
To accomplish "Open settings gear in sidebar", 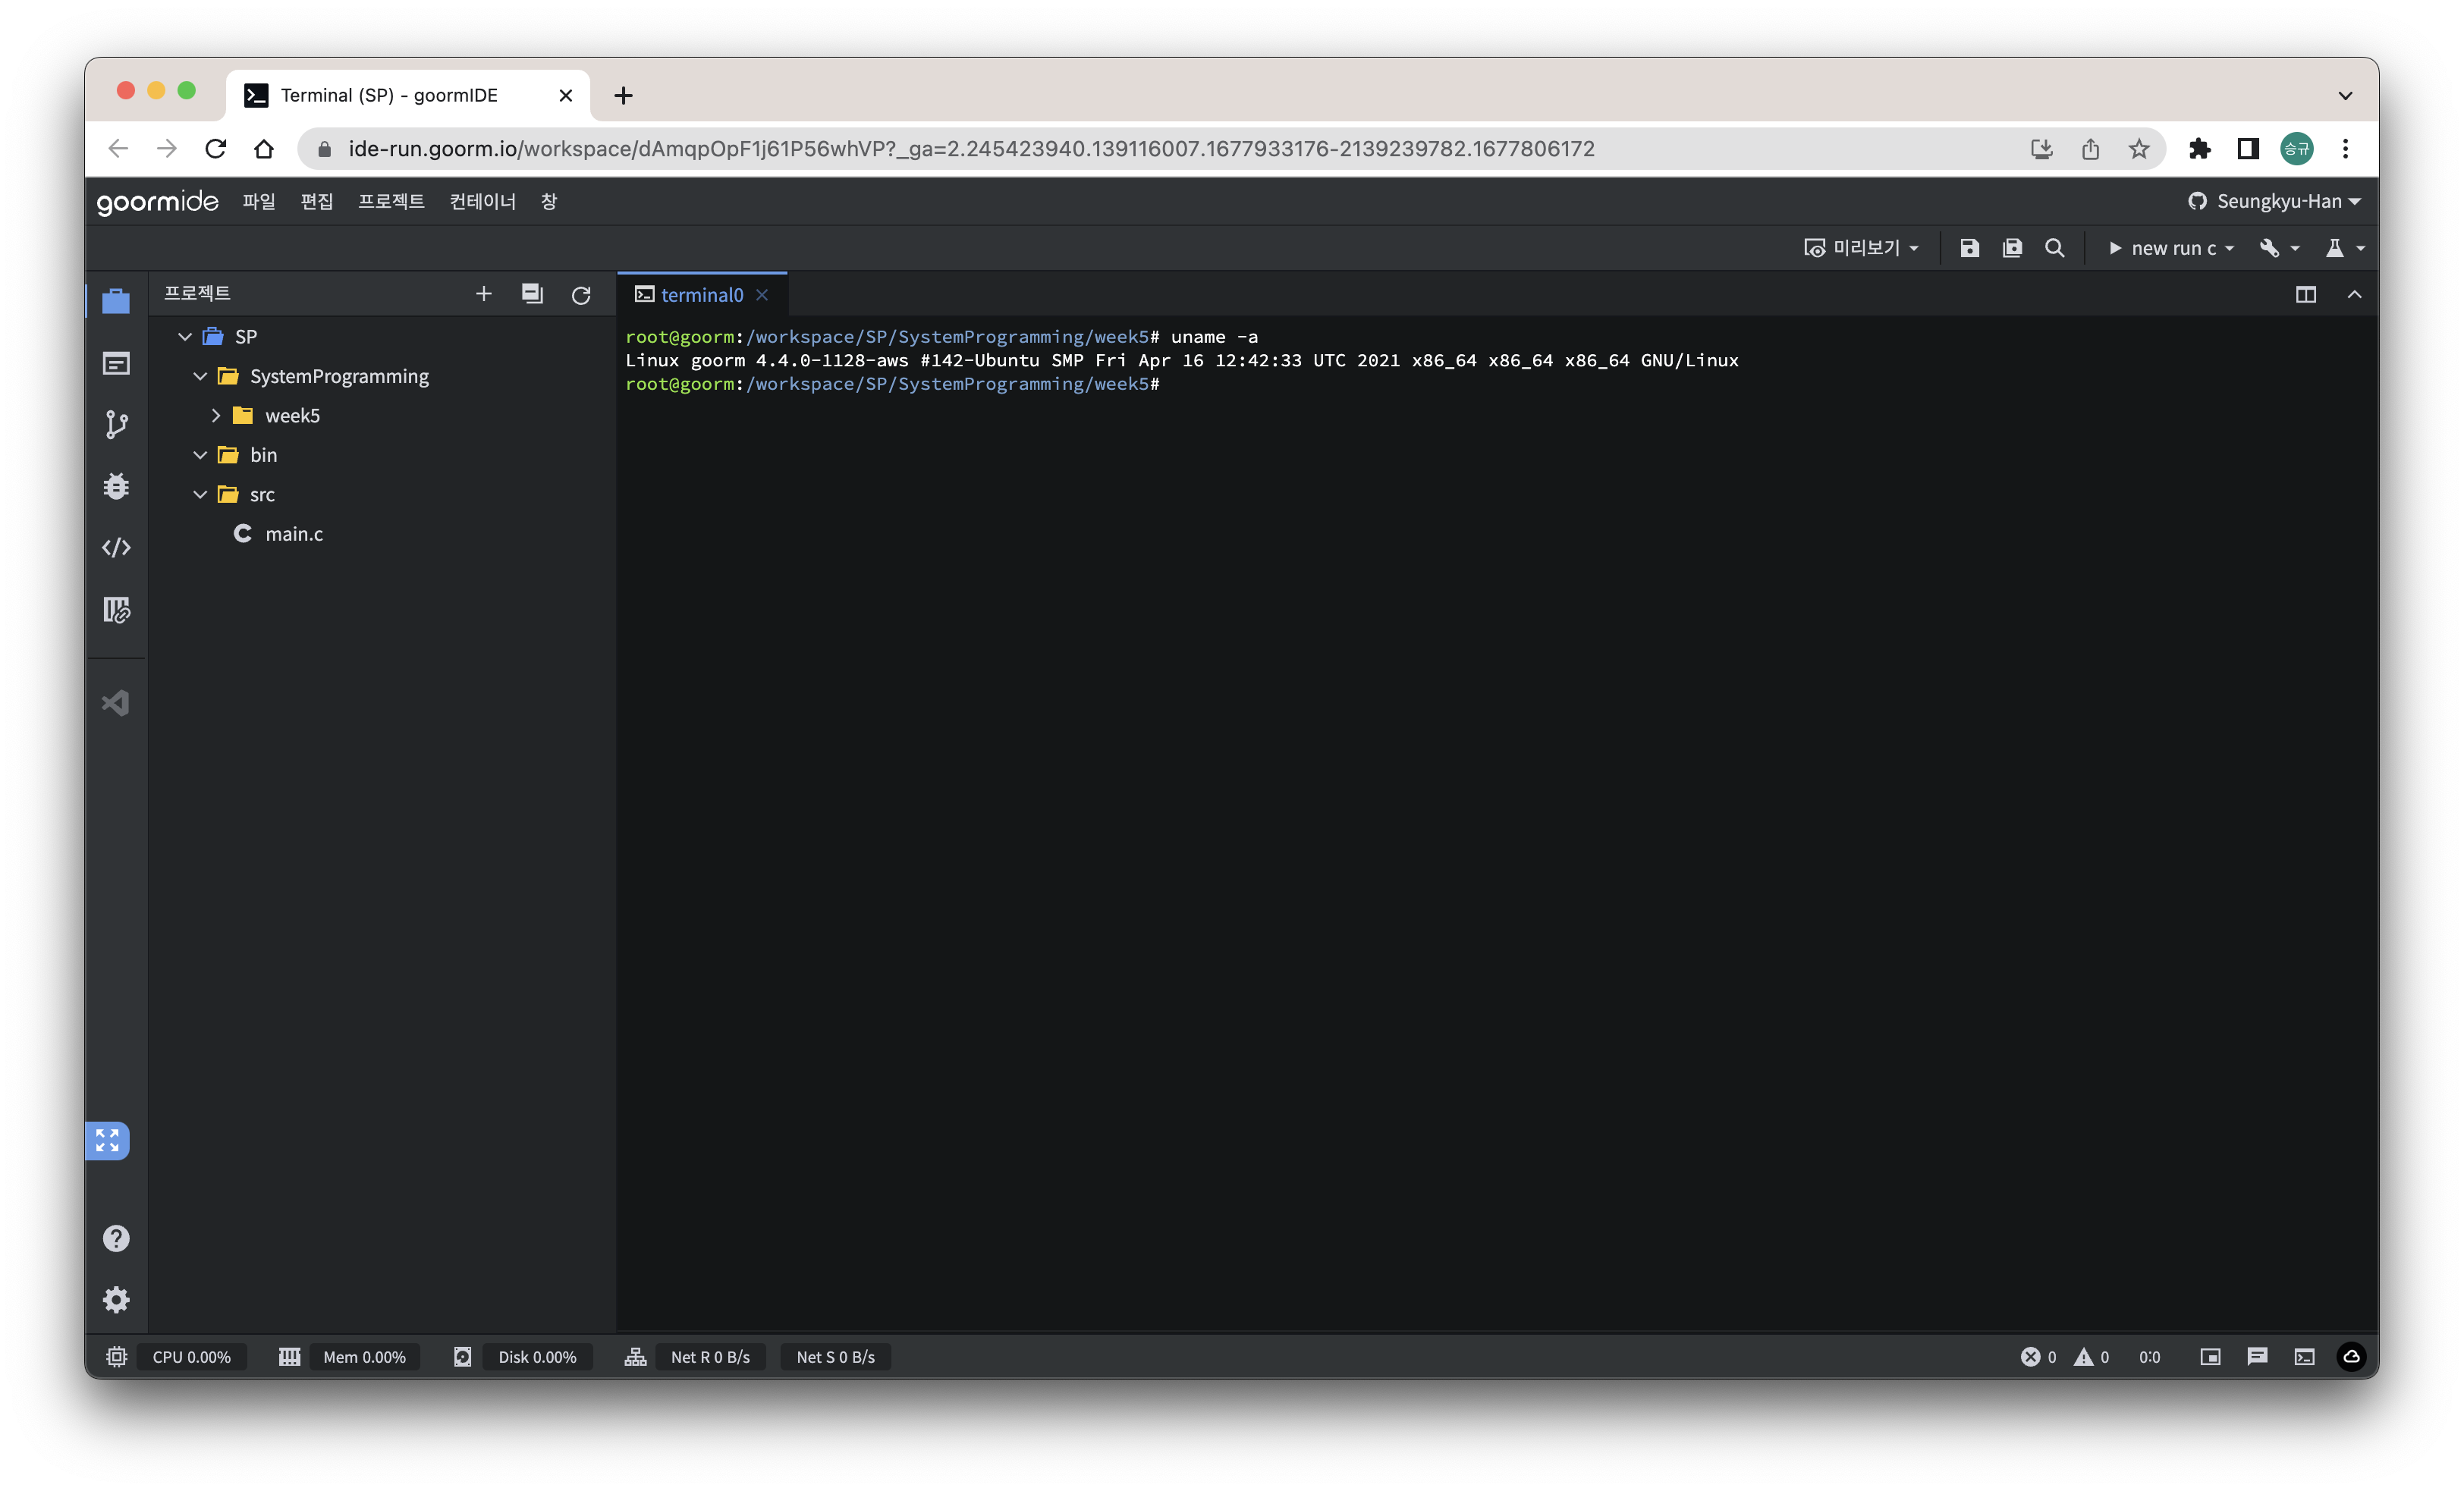I will (x=116, y=1299).
